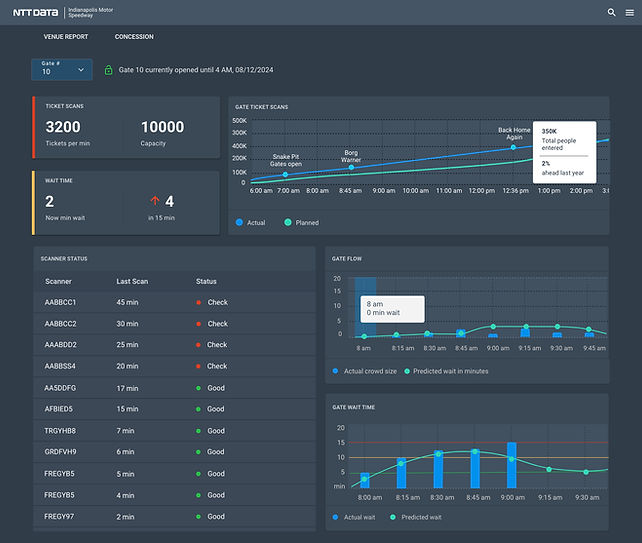Click the green Good status for AFBIED5

(210, 409)
